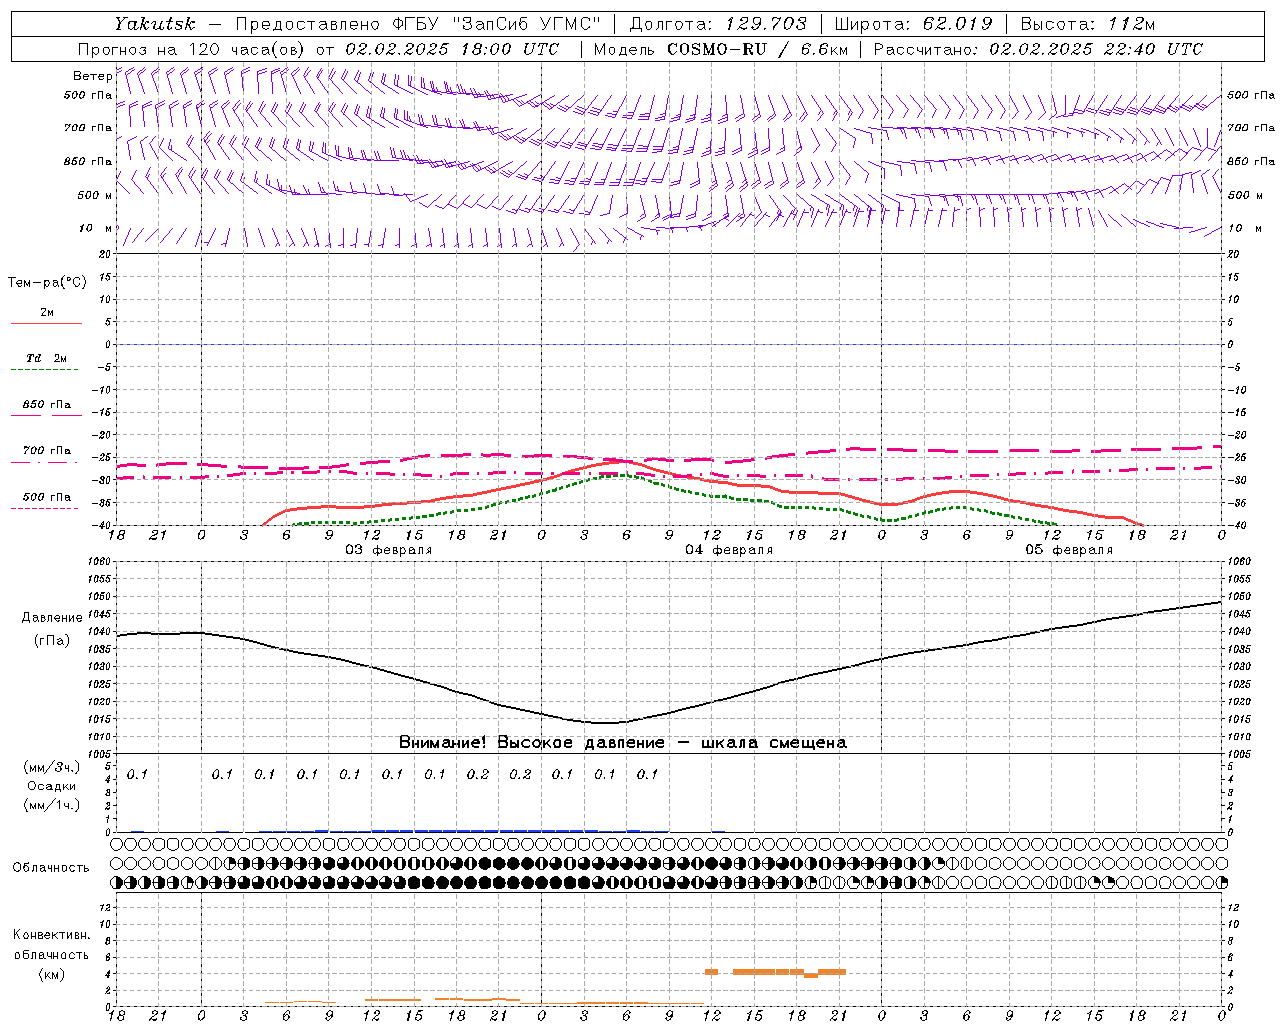1280x1024 pixels.
Task: Click the "(мм/3ч.)" precipitation unit label
Action: tap(52, 767)
